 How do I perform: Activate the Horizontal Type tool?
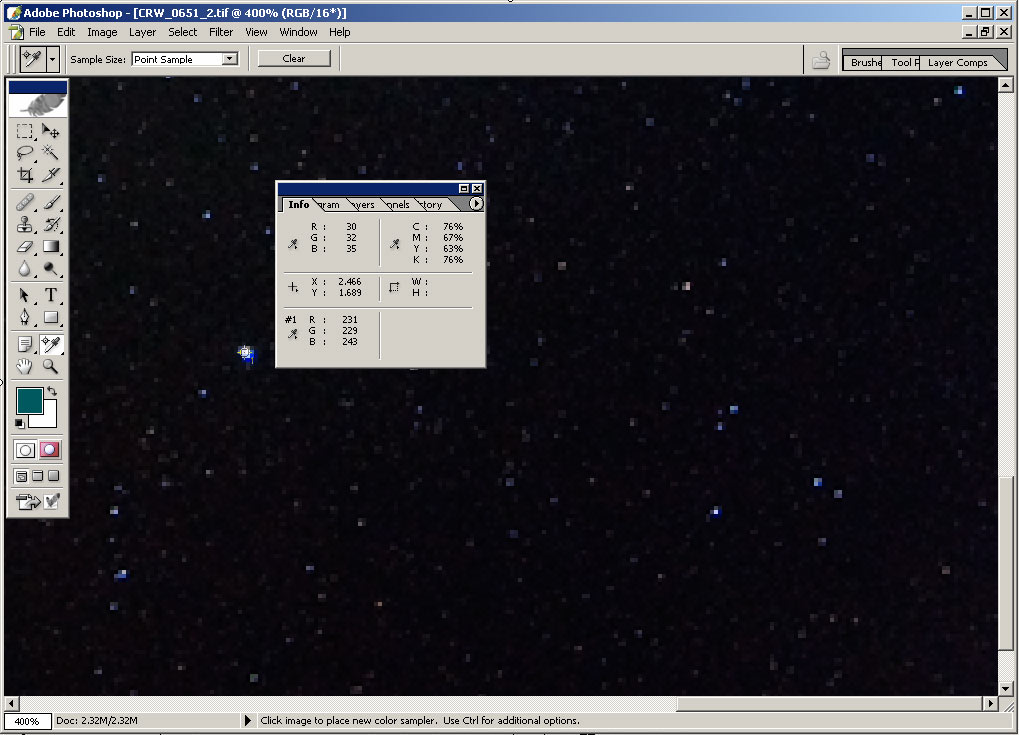coord(51,295)
